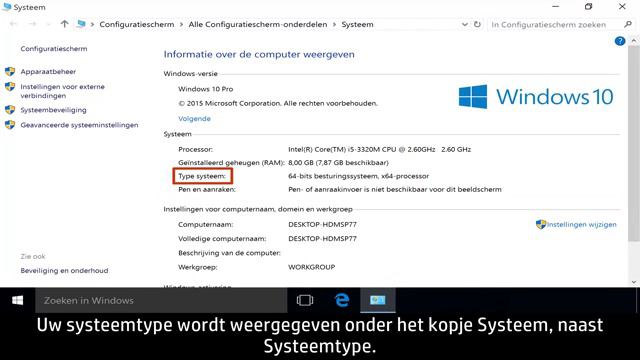Restore down the Systeem window
The image size is (640, 360).
coord(588,7)
